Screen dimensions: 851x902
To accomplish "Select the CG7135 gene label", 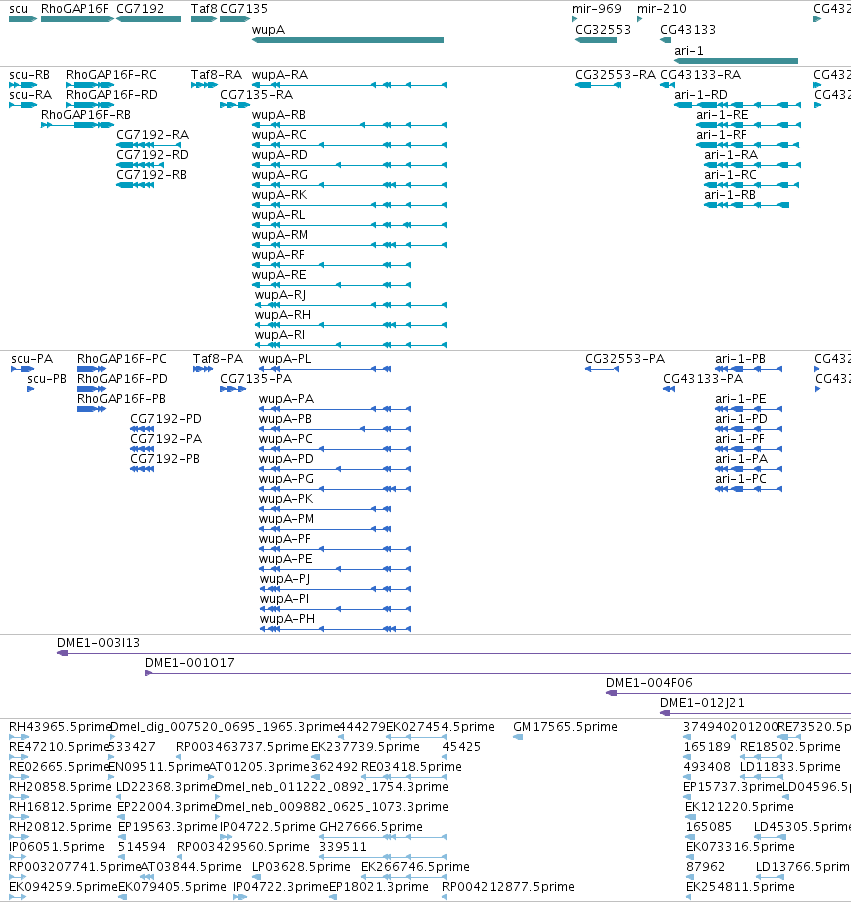I will (x=244, y=9).
